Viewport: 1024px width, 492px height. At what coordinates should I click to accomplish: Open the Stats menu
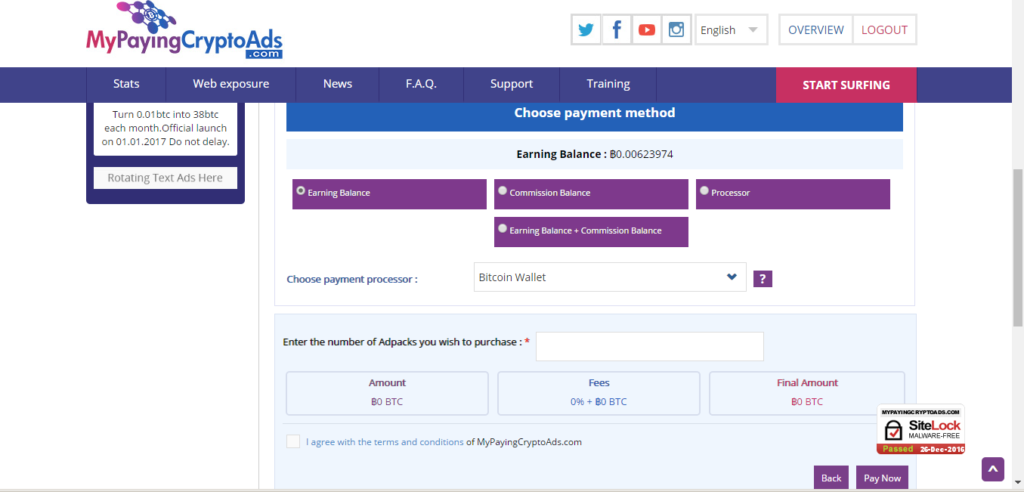coord(126,84)
